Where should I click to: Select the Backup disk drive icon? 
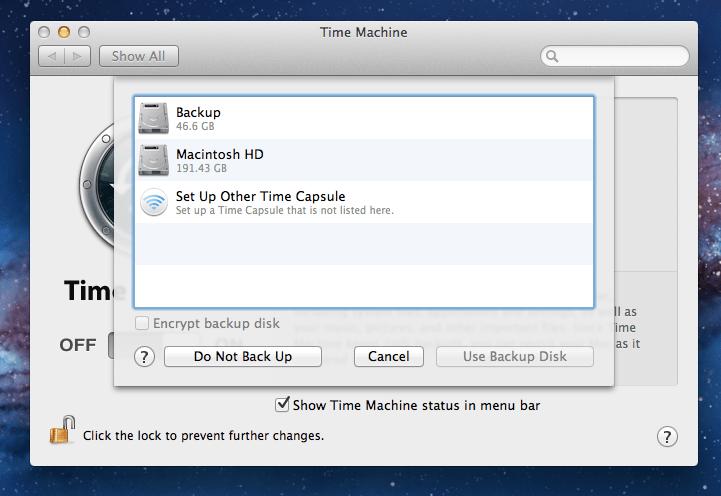pyautogui.click(x=154, y=118)
